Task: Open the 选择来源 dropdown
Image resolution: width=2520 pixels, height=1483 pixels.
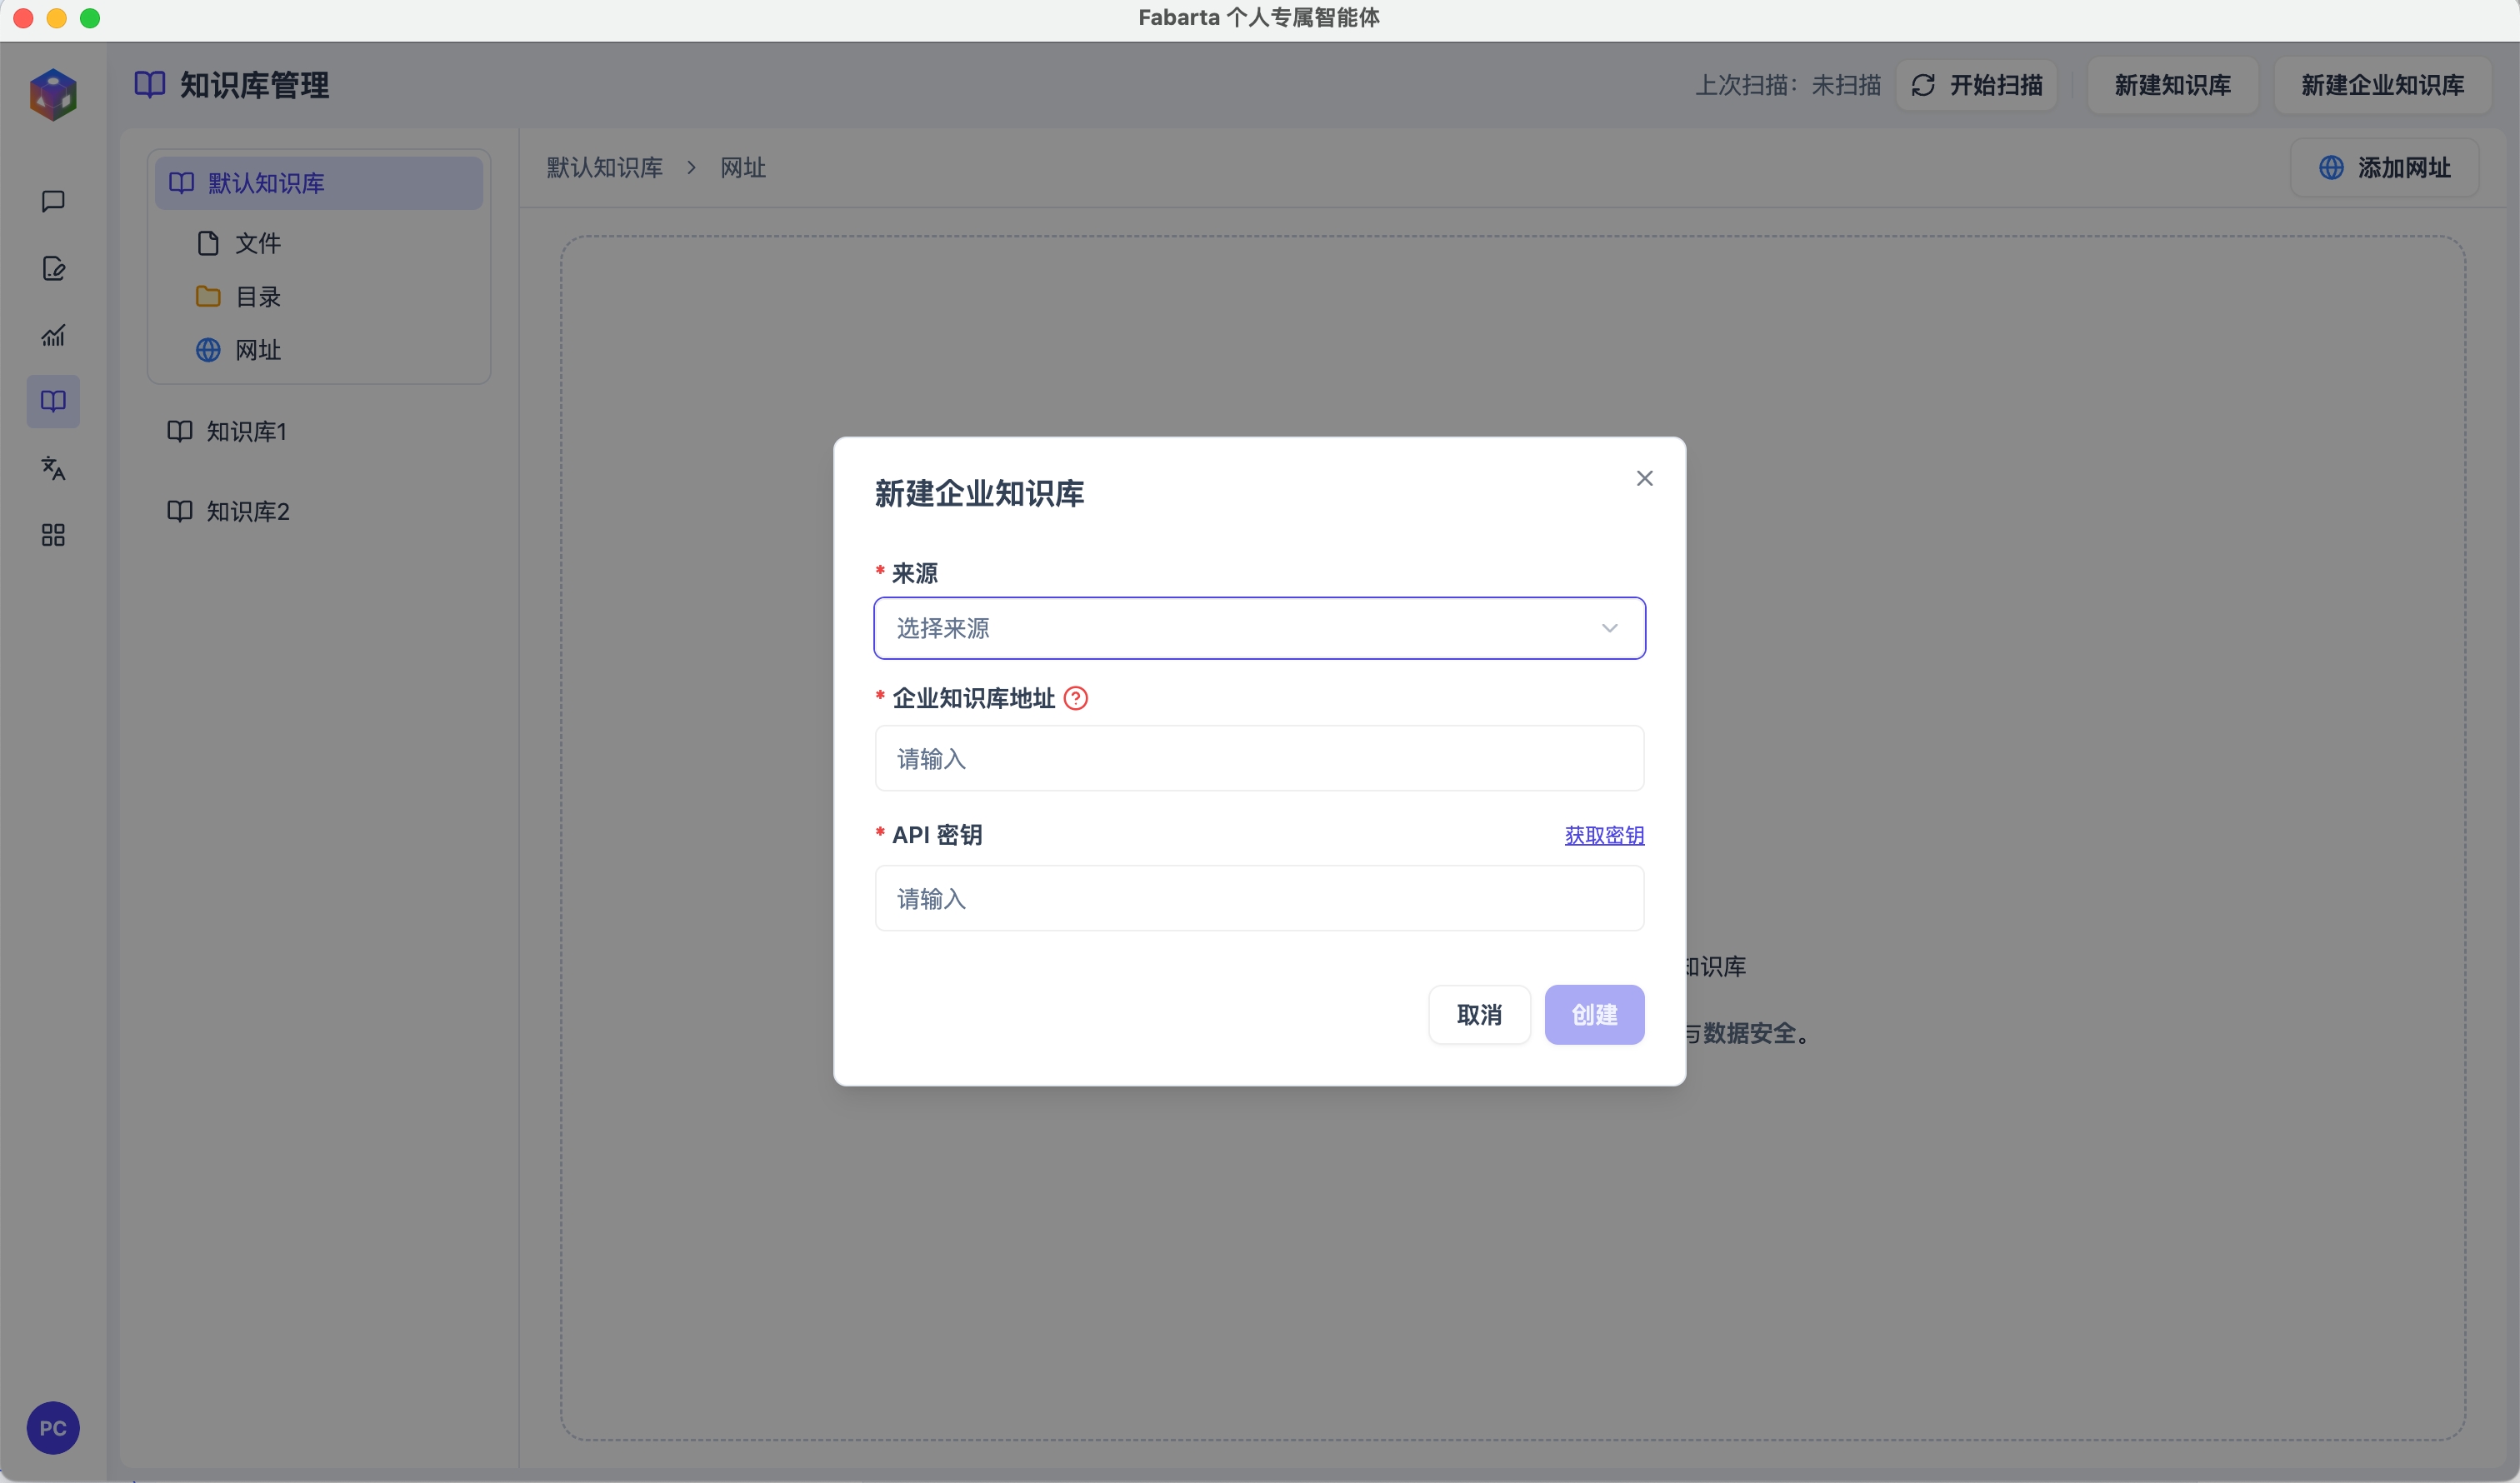Action: point(1240,628)
